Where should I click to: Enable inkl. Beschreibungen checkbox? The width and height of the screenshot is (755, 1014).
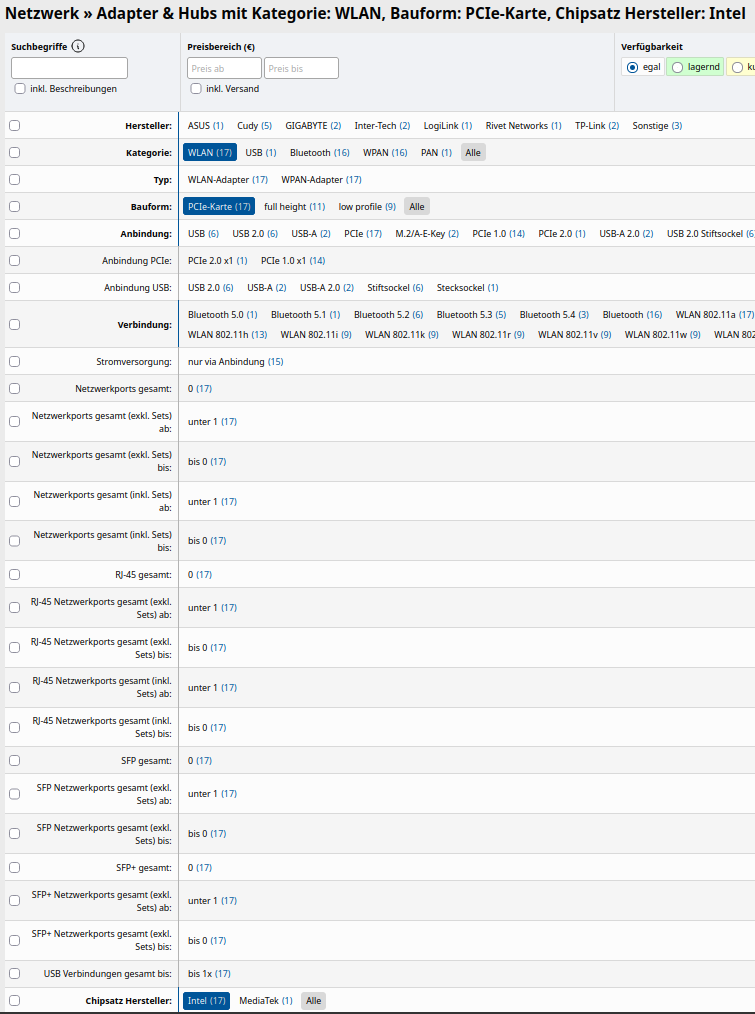point(20,89)
